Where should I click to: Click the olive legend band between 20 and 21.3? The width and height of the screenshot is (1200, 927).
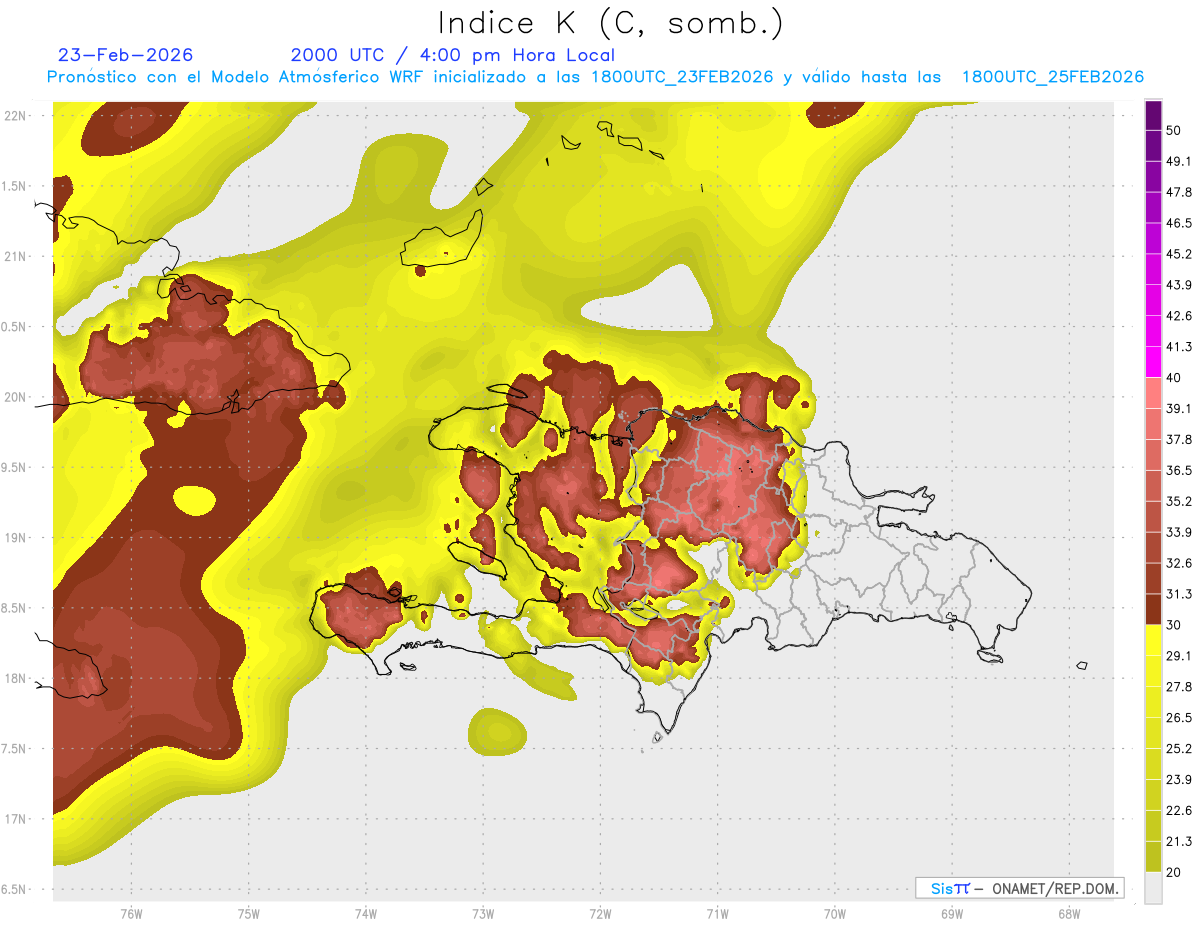(1154, 857)
